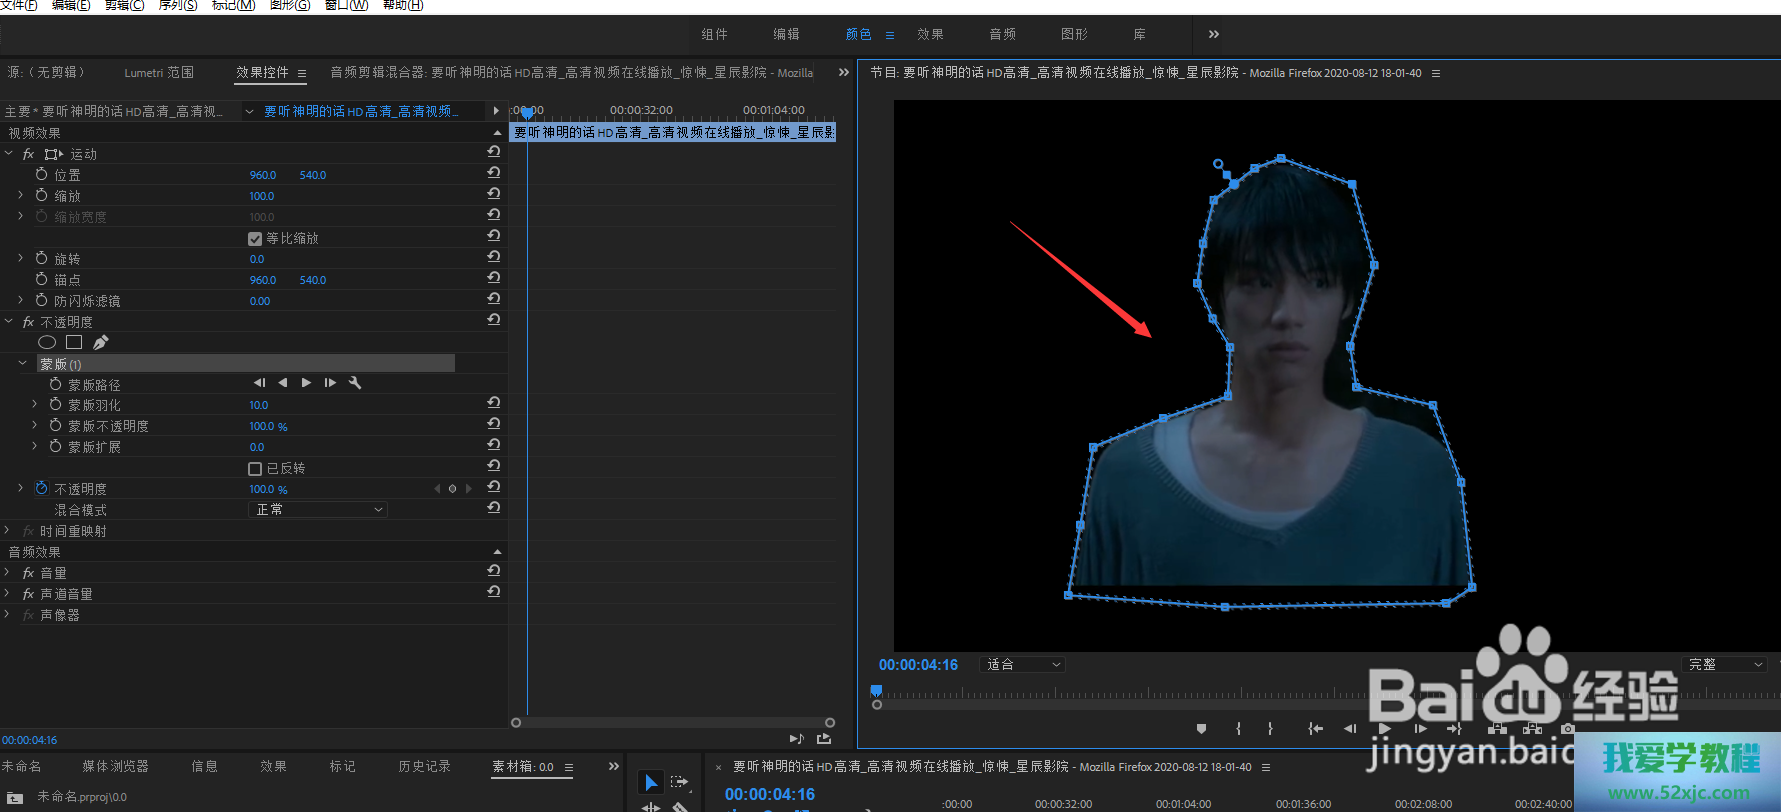Uncheck the 等比缩放 checkbox

tap(255, 239)
